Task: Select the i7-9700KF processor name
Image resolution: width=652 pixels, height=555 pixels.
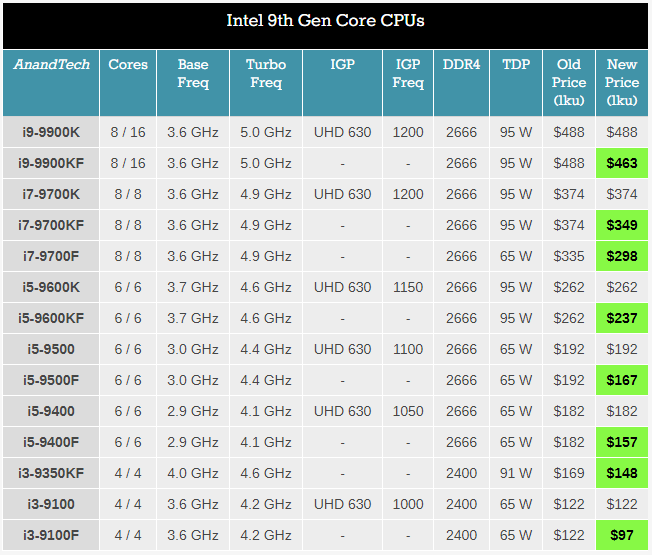Action: (x=51, y=225)
